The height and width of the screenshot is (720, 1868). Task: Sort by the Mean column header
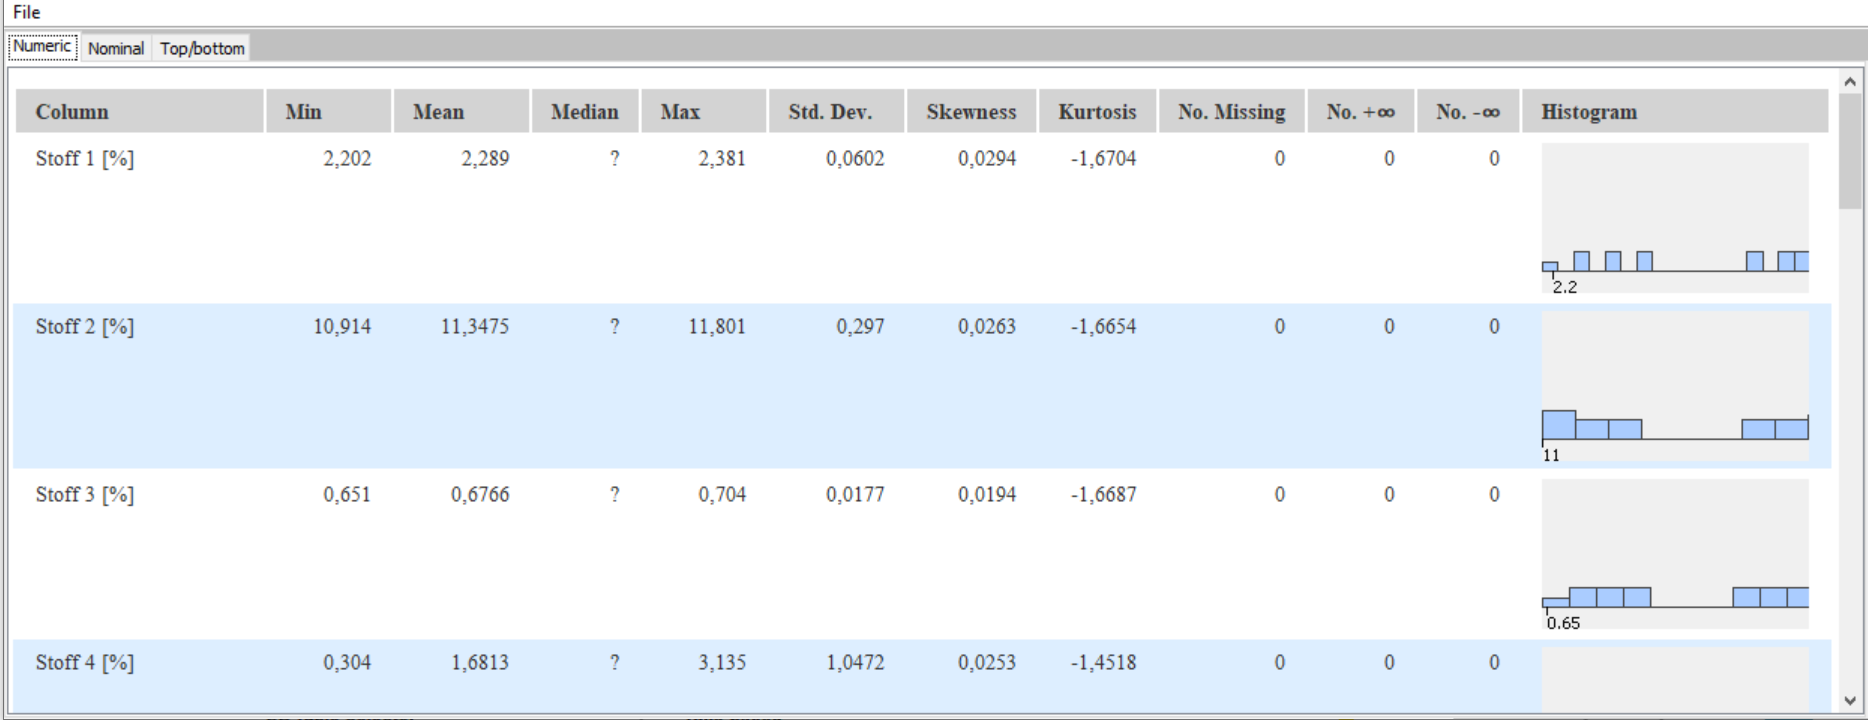(x=461, y=111)
